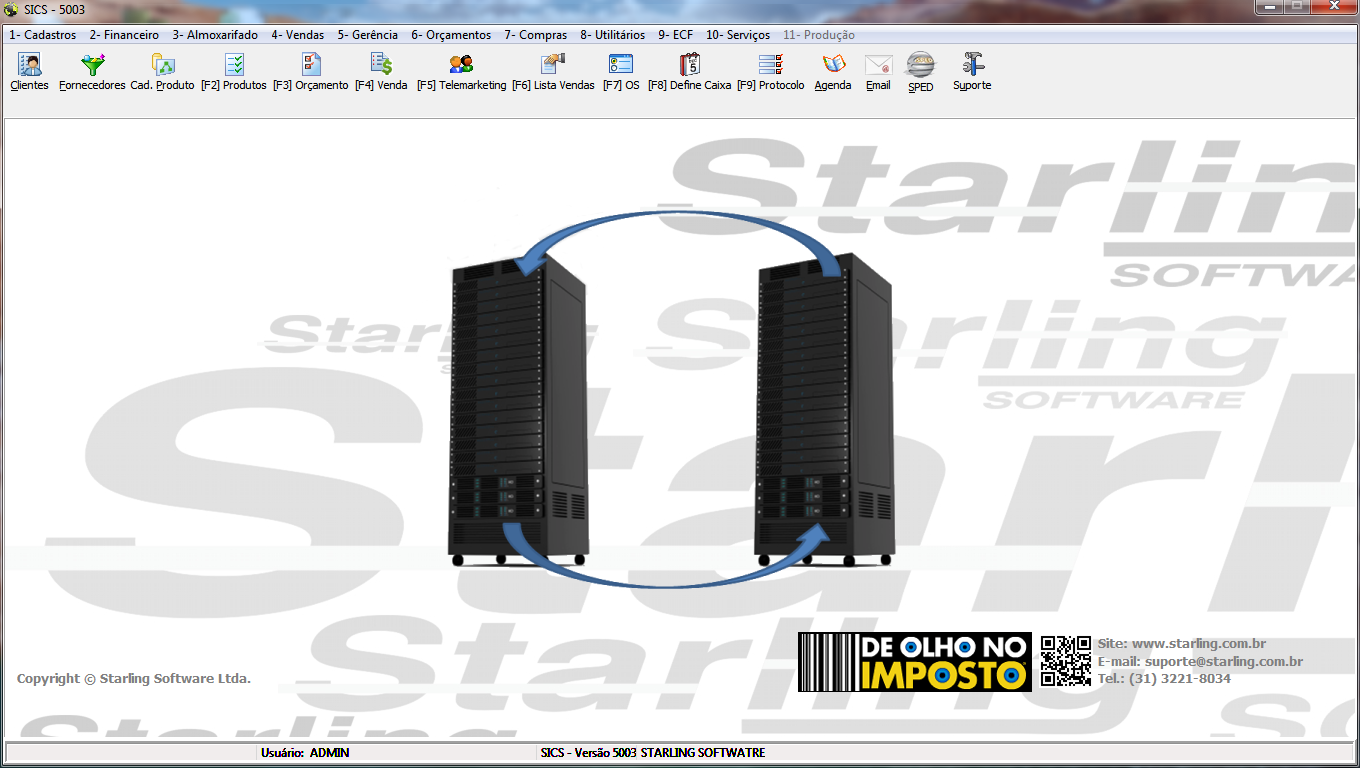
Task: Open the [F5] Telemarketing icon
Action: pyautogui.click(x=461, y=65)
